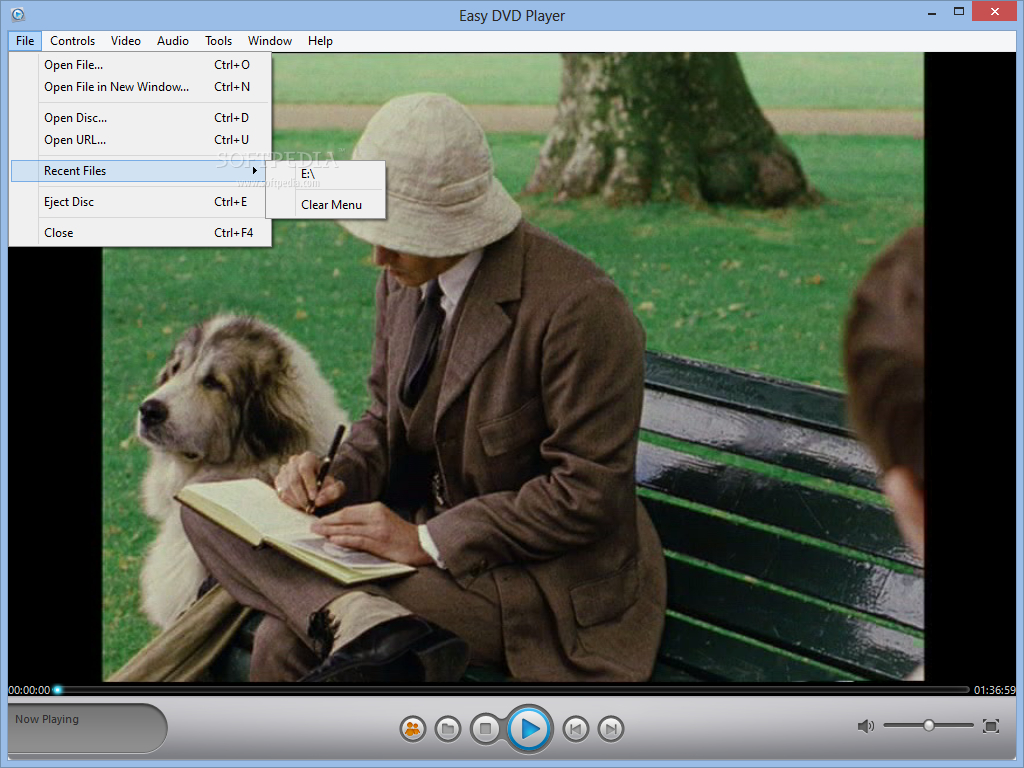The image size is (1024, 768).
Task: Click the orange snapshot icon button
Action: pyautogui.click(x=413, y=728)
